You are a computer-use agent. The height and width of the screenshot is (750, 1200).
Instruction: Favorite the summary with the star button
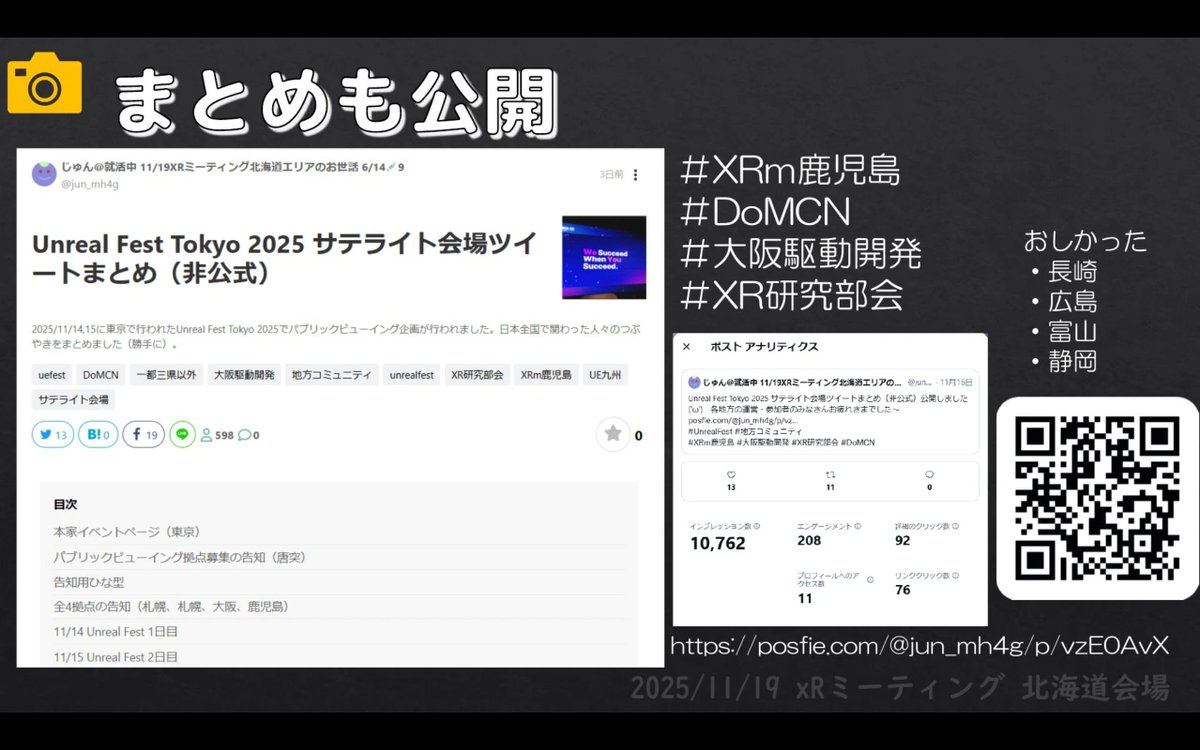pyautogui.click(x=613, y=434)
